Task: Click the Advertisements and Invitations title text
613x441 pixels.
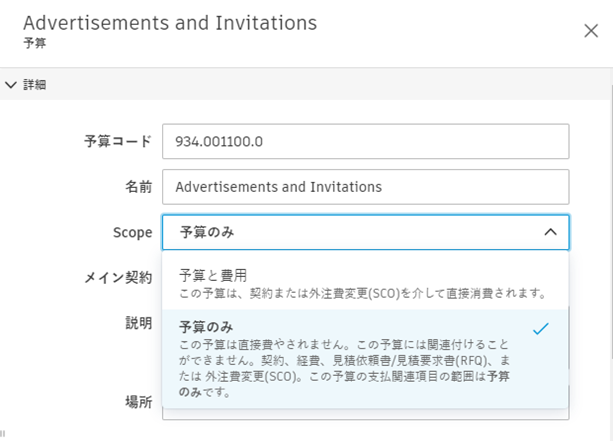Action: pos(169,22)
